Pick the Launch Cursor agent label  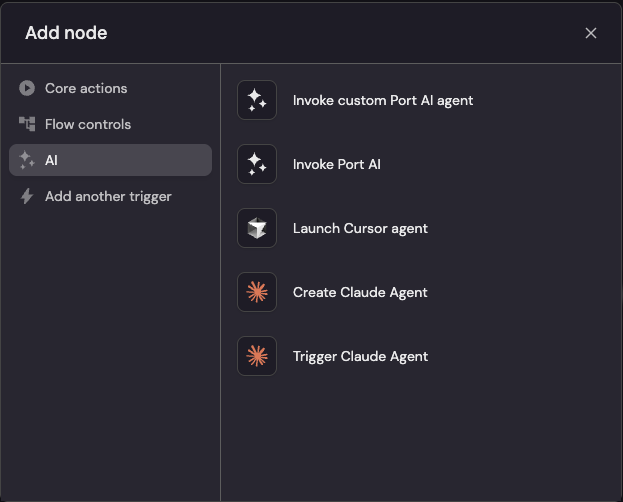[360, 229]
